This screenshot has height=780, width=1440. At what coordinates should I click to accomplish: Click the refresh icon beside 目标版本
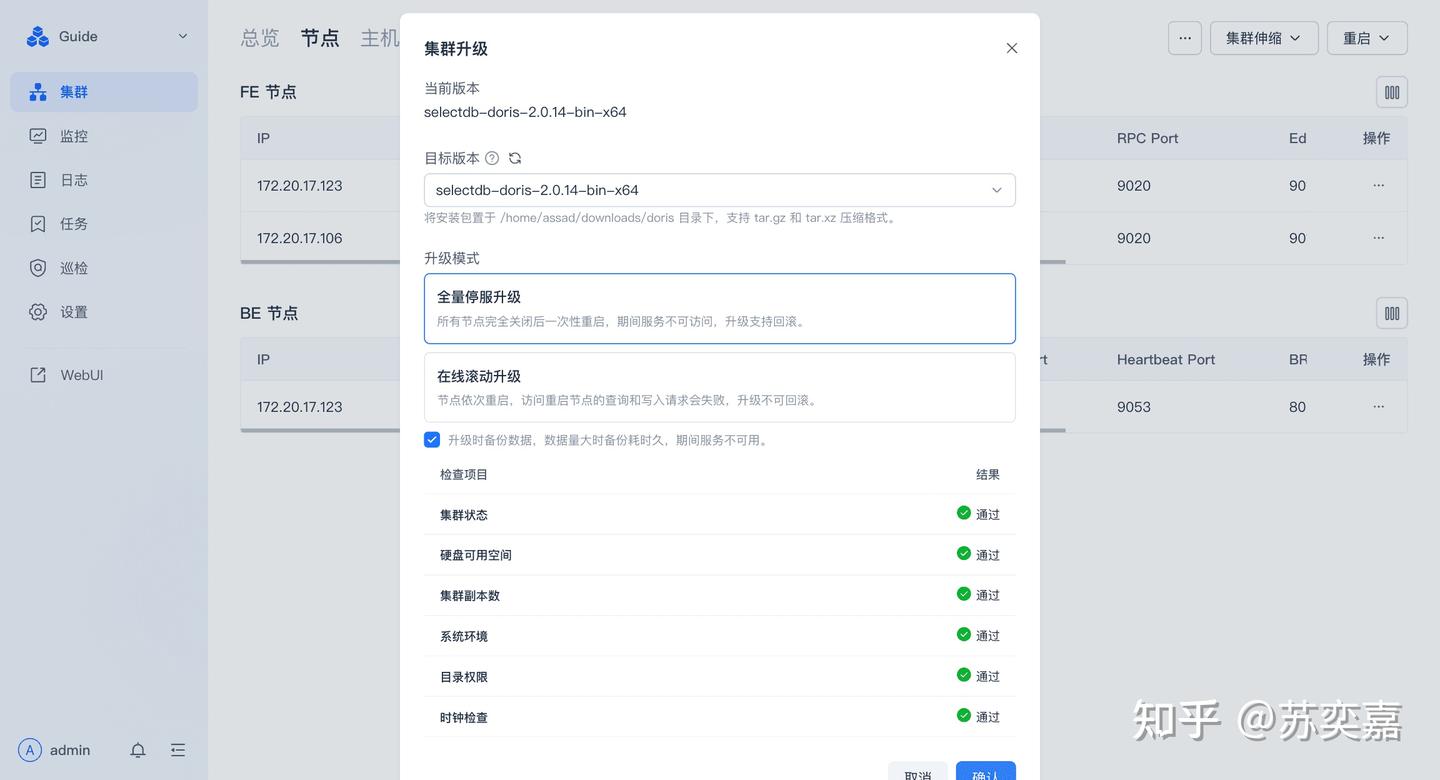(515, 158)
